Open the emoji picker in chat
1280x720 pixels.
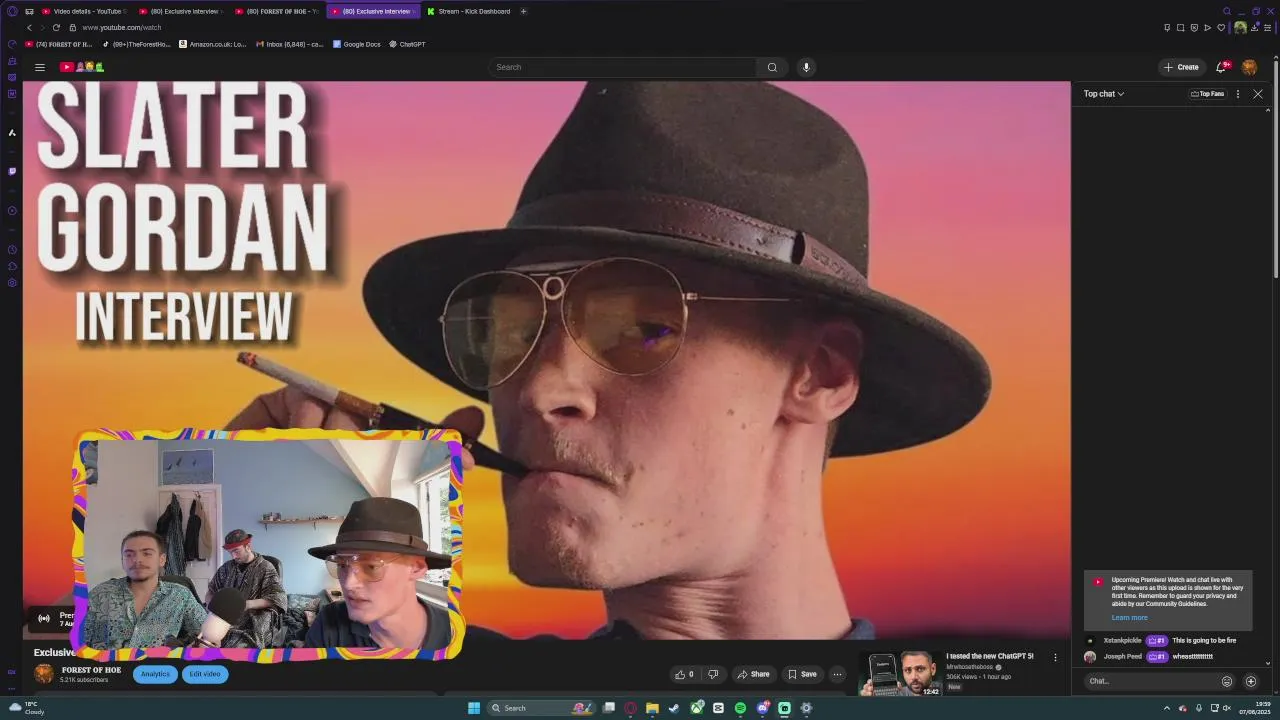[1227, 681]
